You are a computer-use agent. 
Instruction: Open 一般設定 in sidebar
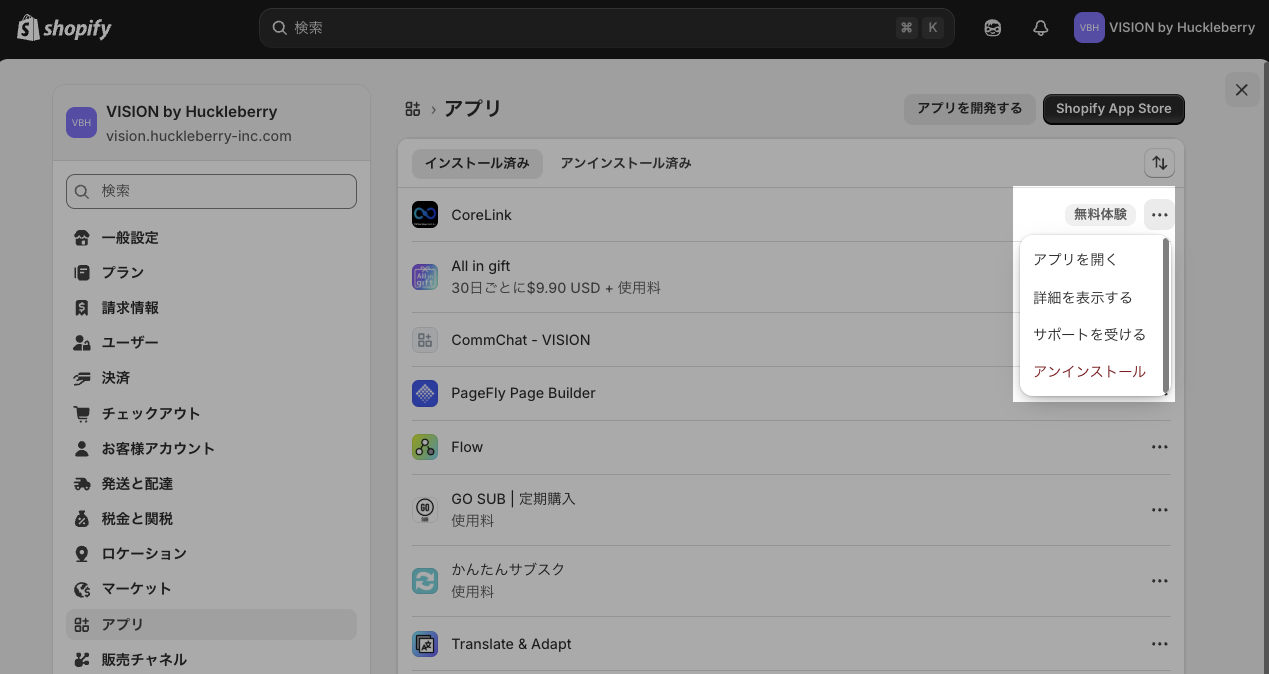tap(211, 238)
